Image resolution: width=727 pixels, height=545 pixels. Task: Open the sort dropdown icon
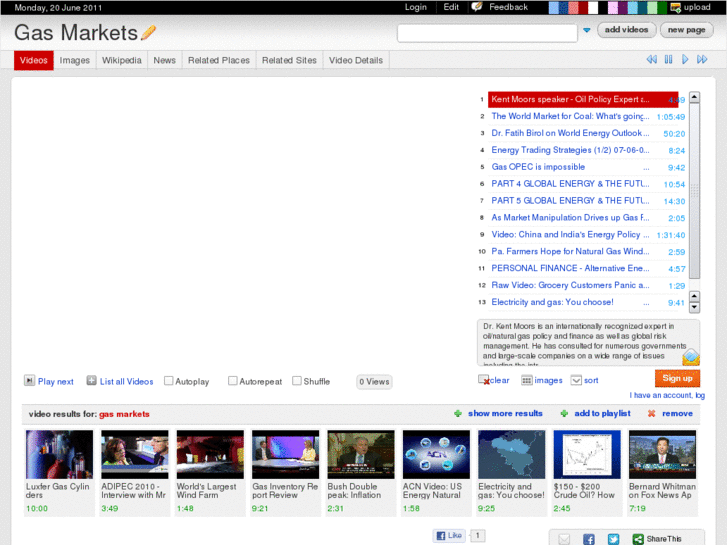(576, 380)
